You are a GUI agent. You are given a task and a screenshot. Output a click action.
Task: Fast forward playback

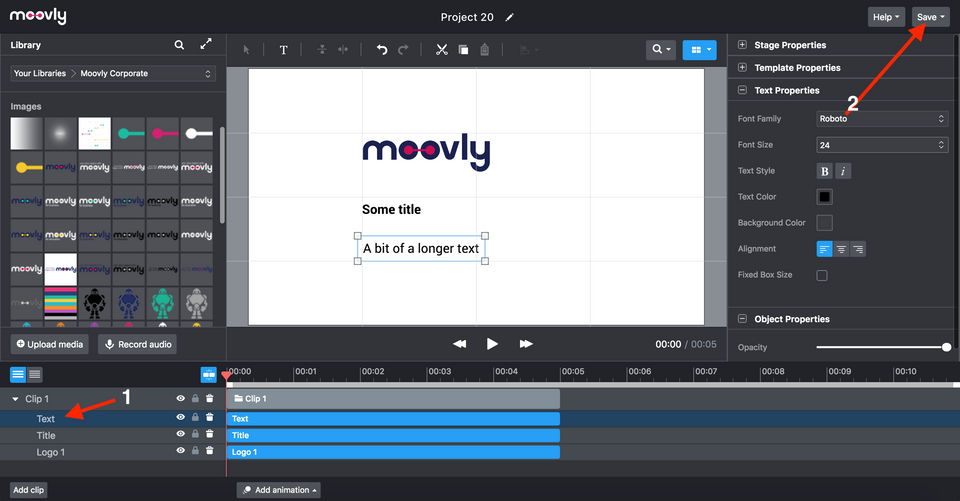[x=525, y=344]
